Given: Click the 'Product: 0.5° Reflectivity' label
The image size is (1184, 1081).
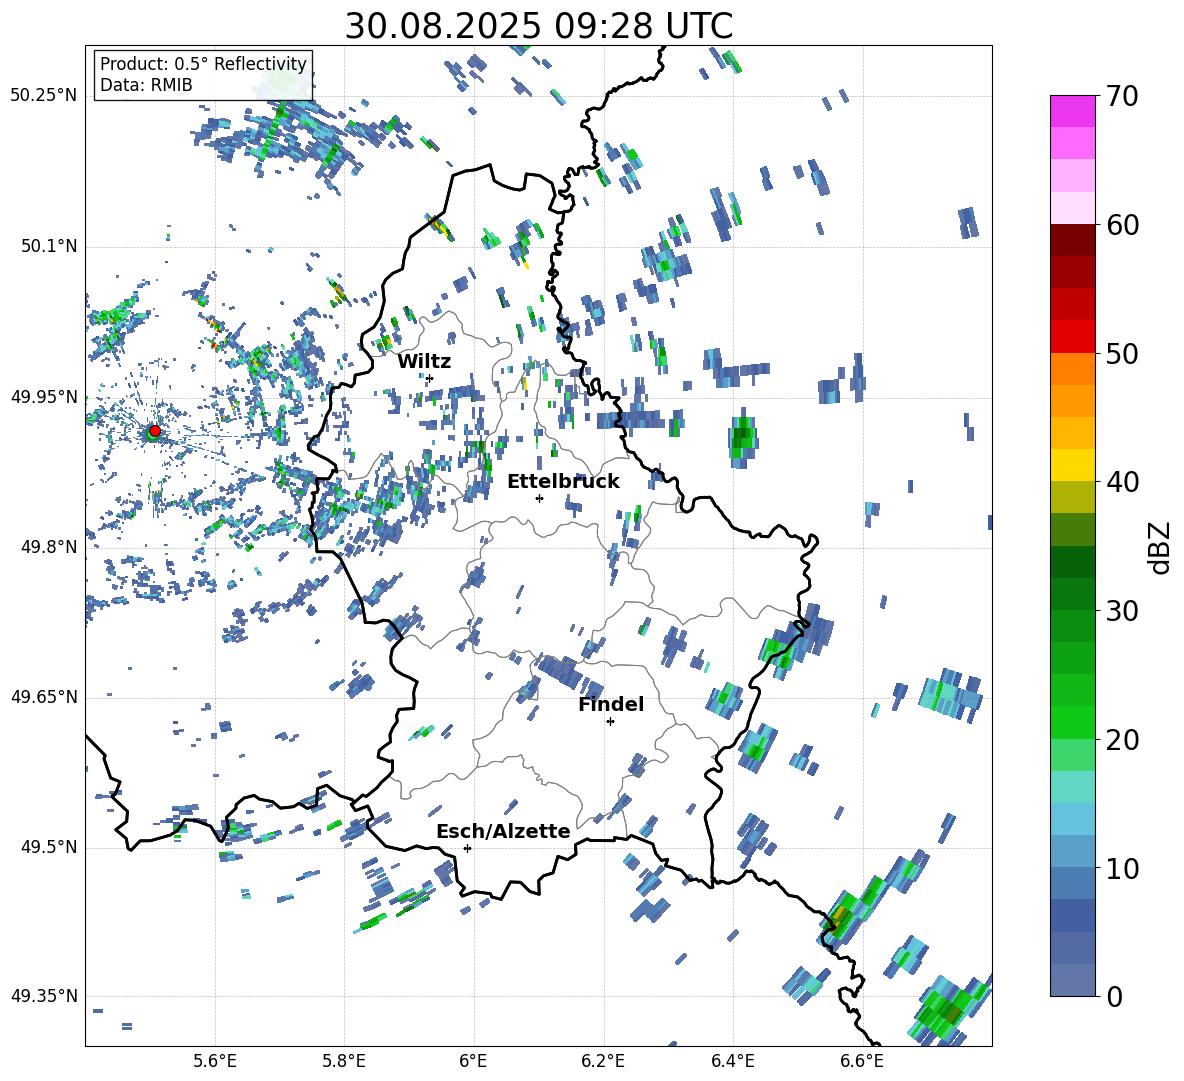Looking at the screenshot, I should pos(203,63).
